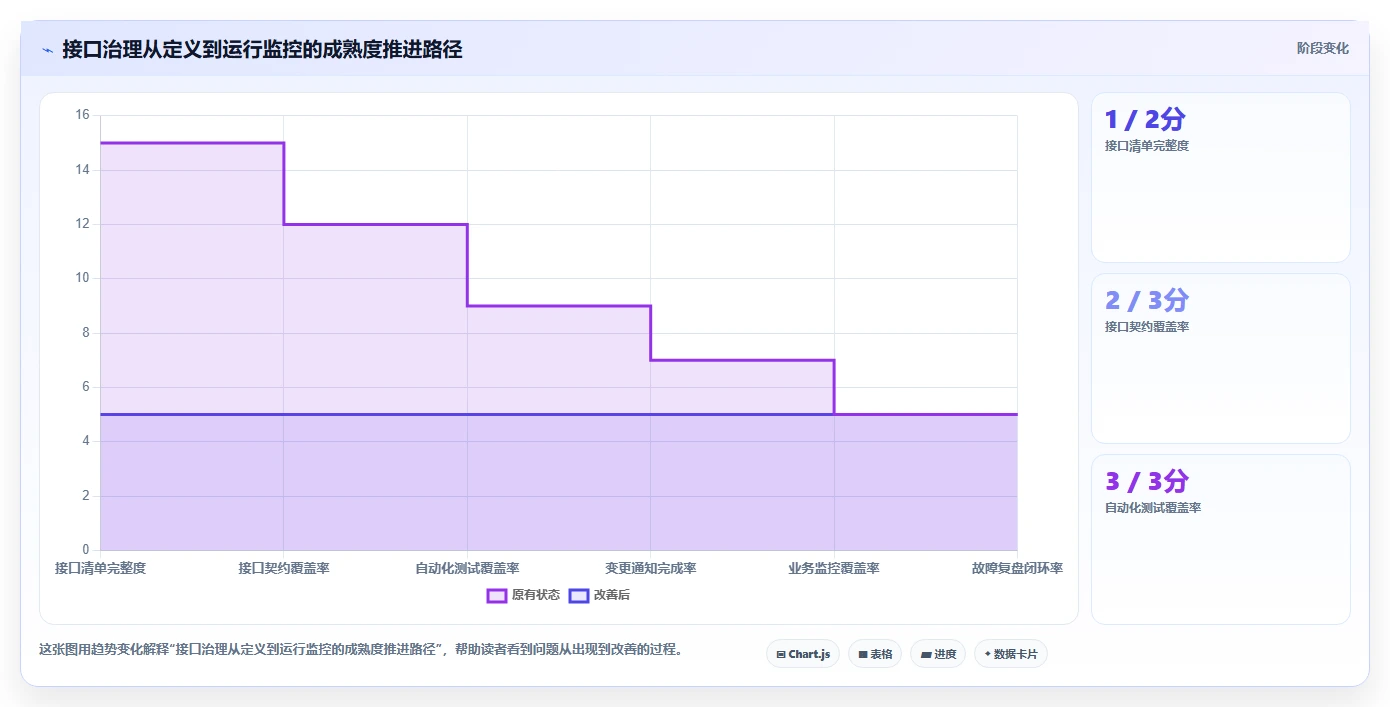The width and height of the screenshot is (1390, 707).
Task: Click the 故障复盘闭环率 x-axis label
Action: pos(1017,568)
